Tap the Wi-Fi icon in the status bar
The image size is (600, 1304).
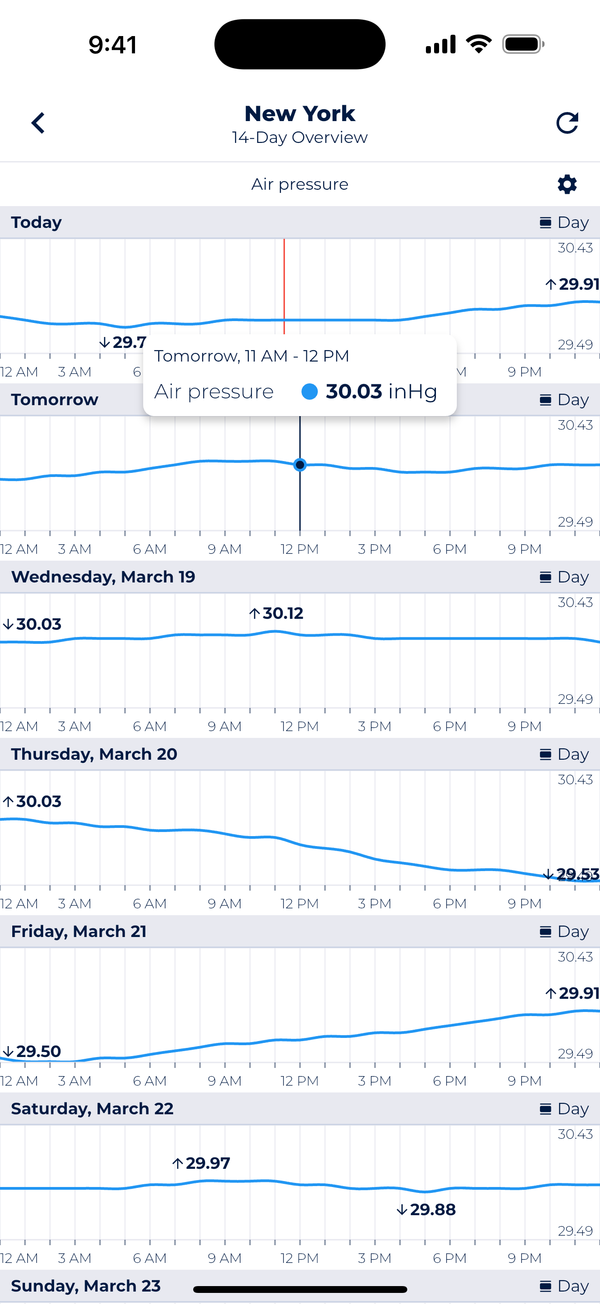tap(477, 43)
